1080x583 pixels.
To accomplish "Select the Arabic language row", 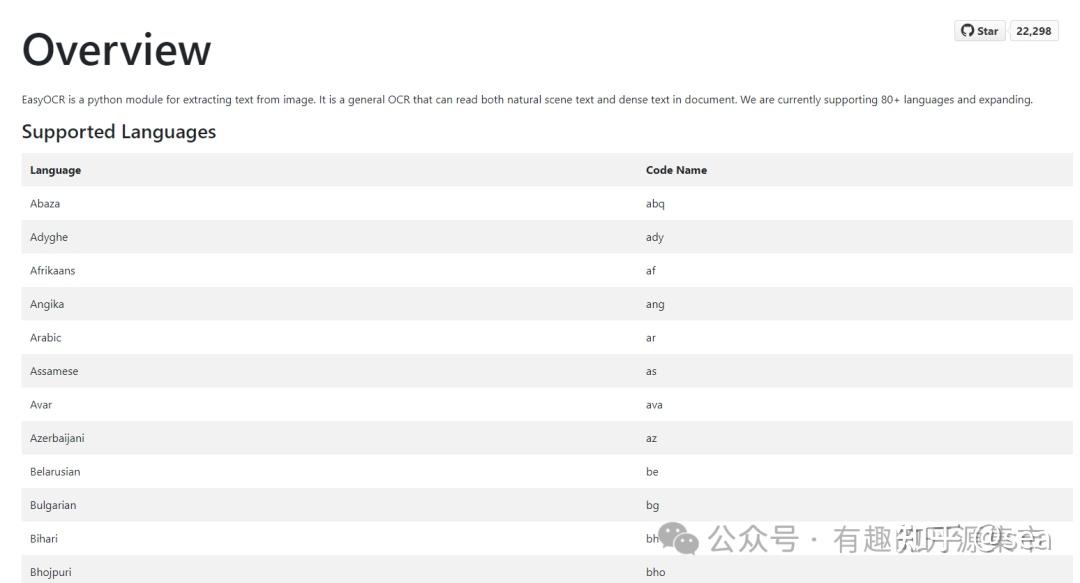I will (x=46, y=337).
